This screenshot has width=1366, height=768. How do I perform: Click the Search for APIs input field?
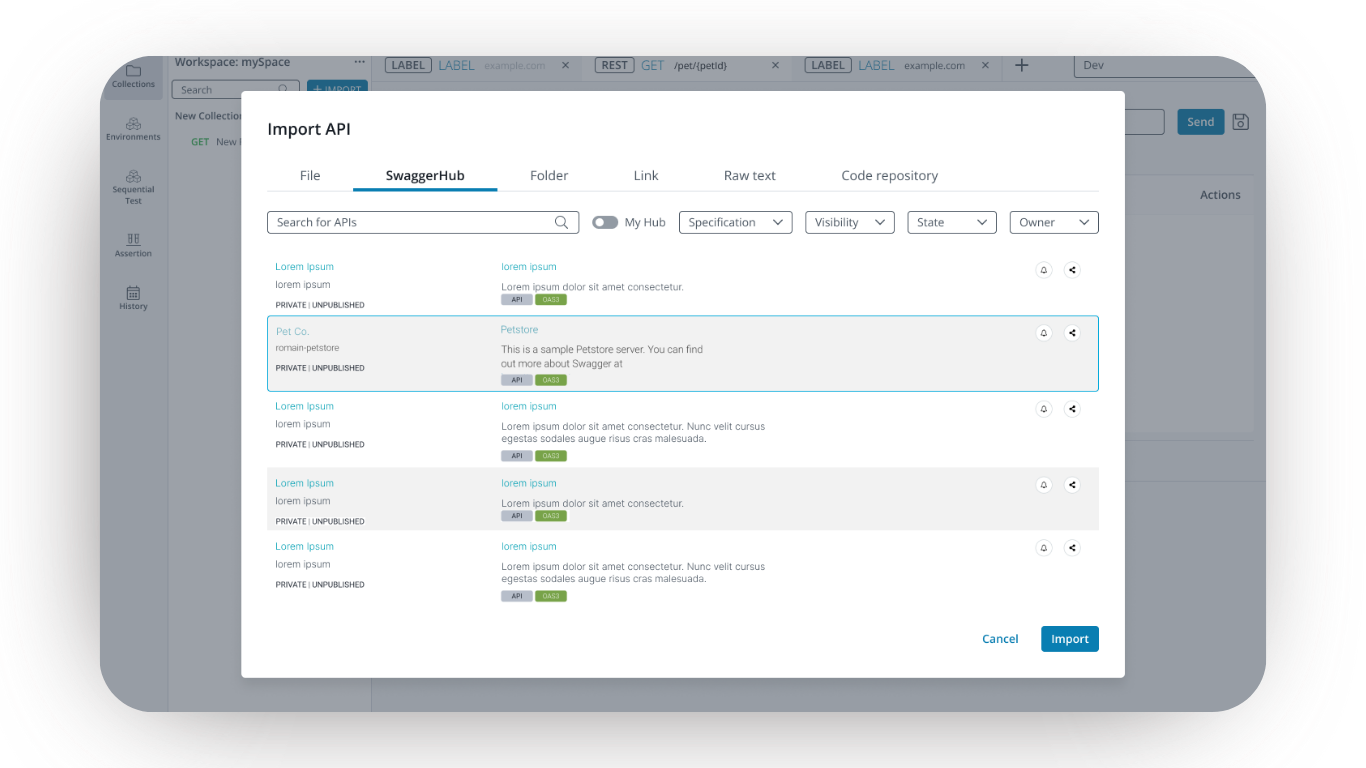(423, 222)
